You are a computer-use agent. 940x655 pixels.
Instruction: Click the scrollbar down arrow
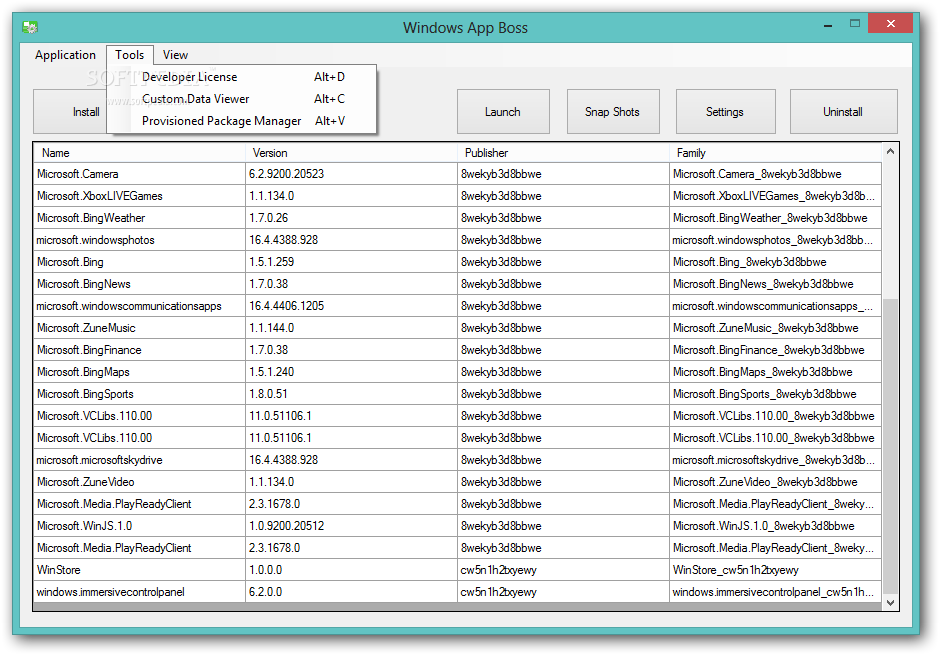click(x=890, y=602)
